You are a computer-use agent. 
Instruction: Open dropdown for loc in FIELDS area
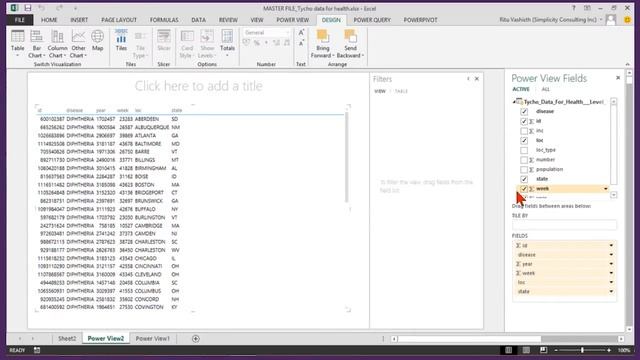point(611,282)
